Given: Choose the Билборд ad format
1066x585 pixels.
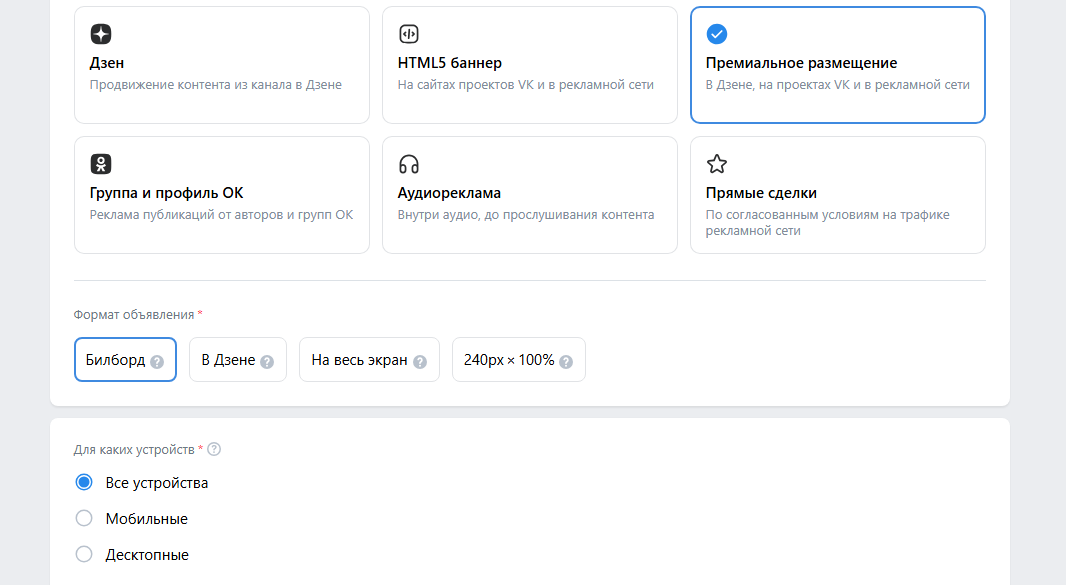Looking at the screenshot, I should [x=125, y=360].
